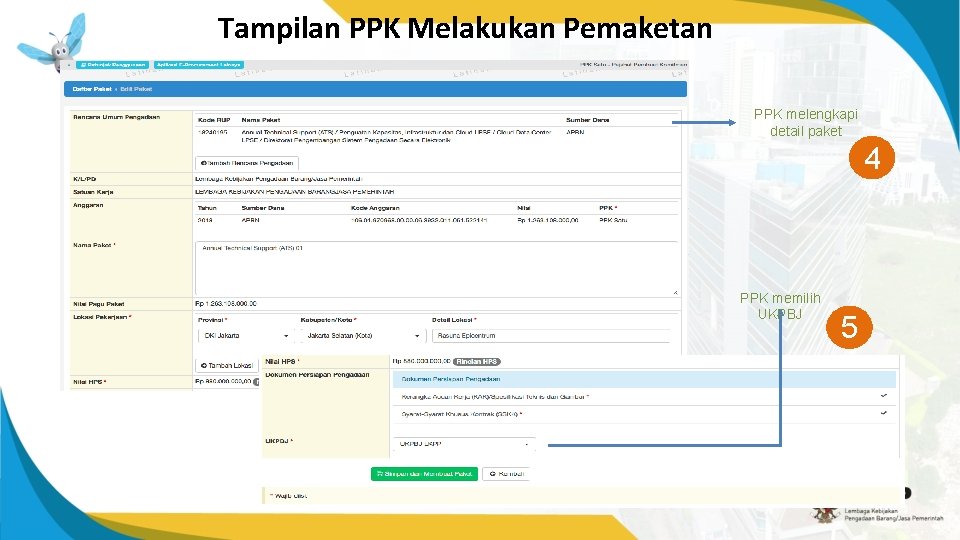
Task: Click the Tambah Rencana Pengadaan button
Action: [x=247, y=163]
